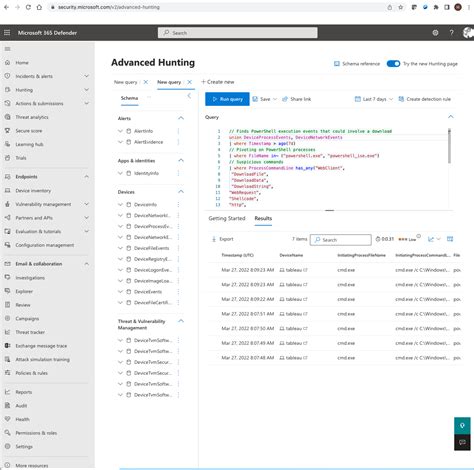Open Secure score in the sidebar
This screenshot has height=470, width=474.
pyautogui.click(x=29, y=131)
